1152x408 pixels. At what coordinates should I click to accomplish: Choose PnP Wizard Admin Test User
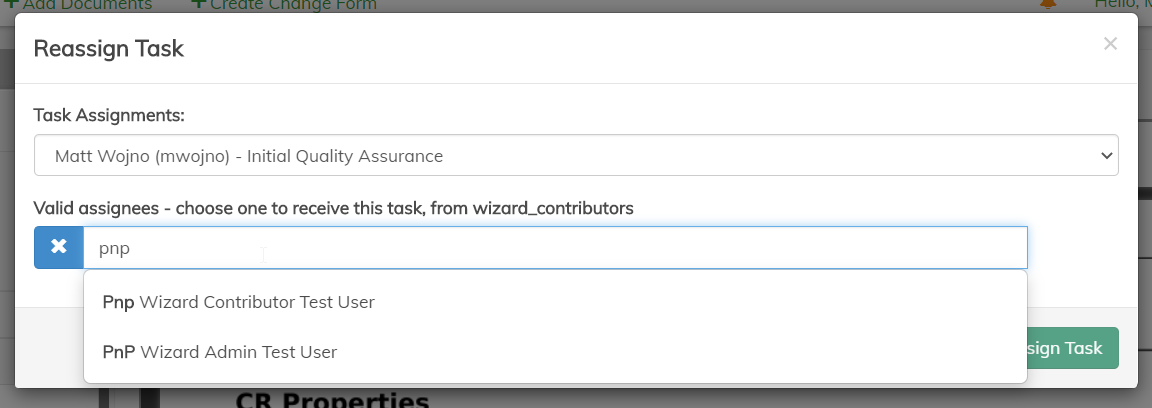tap(220, 352)
